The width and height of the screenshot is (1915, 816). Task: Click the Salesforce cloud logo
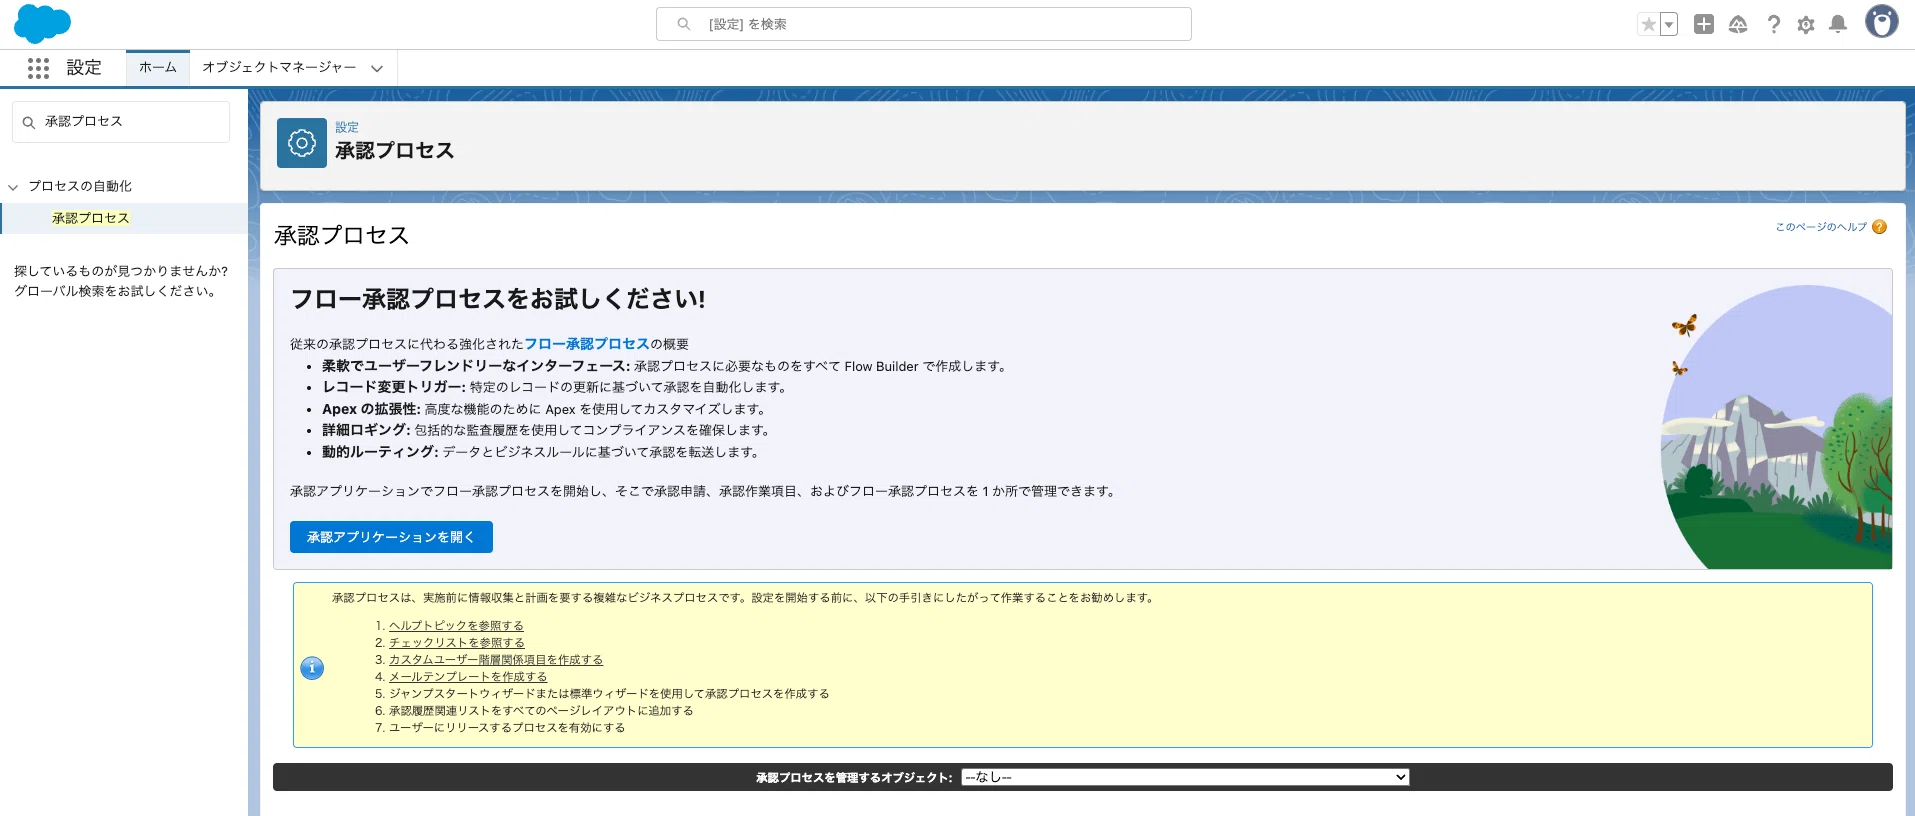(x=42, y=23)
